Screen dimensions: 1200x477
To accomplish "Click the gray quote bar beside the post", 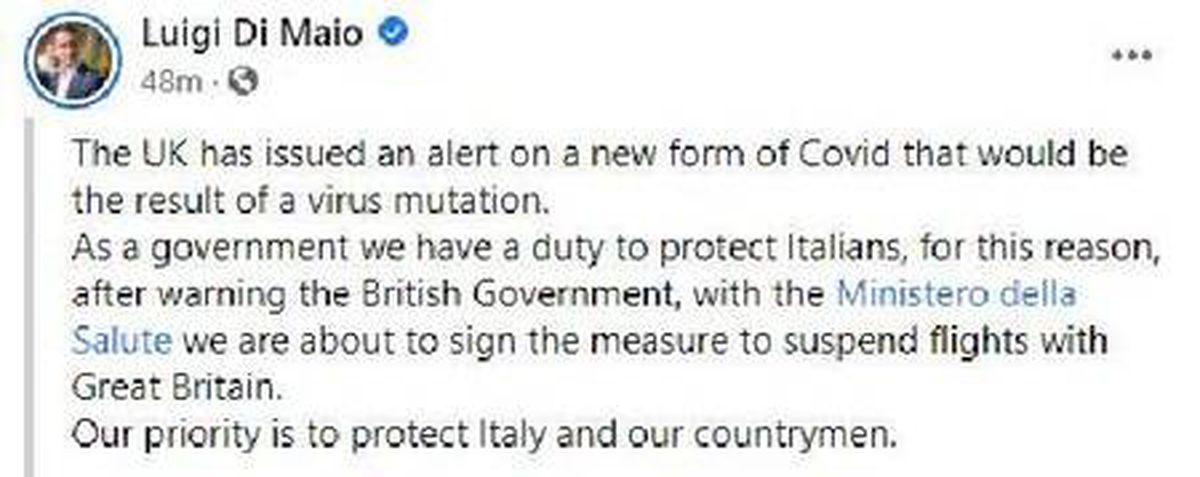I will pos(27,297).
